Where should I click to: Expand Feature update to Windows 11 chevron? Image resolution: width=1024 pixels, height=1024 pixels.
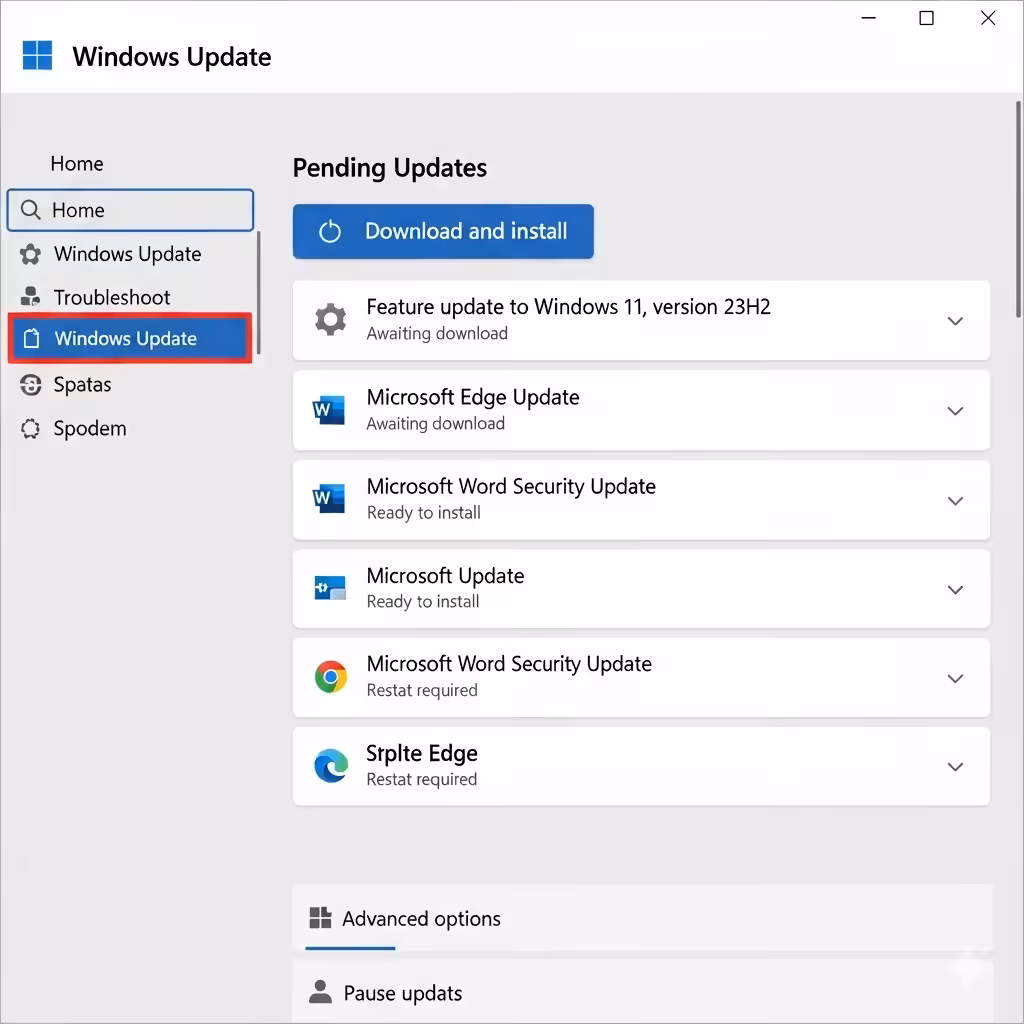coord(955,321)
